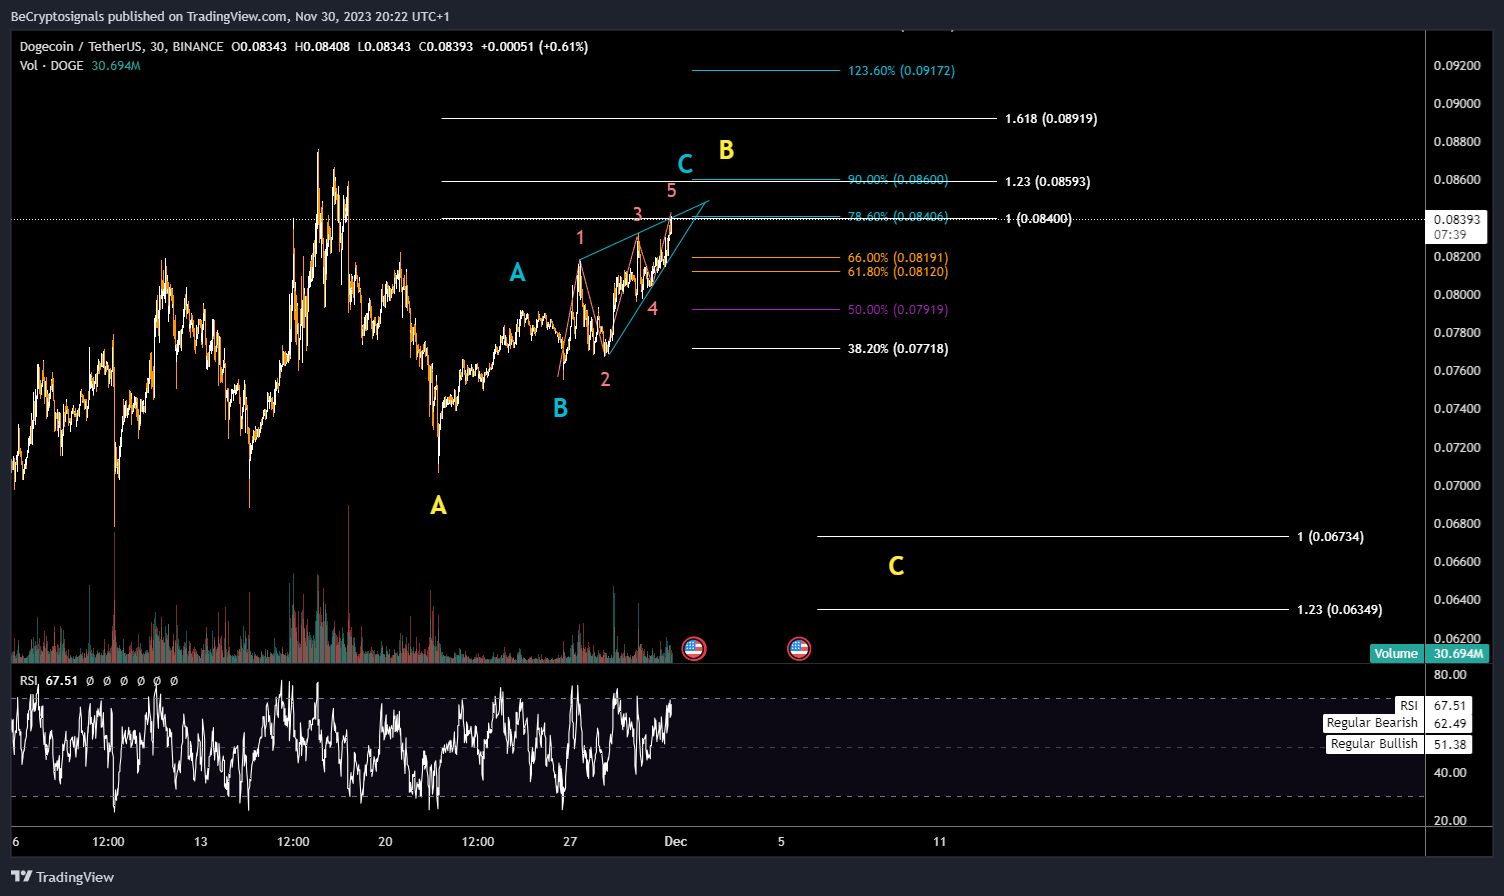Click the 38.20% (0.07718) retracement label

point(898,349)
